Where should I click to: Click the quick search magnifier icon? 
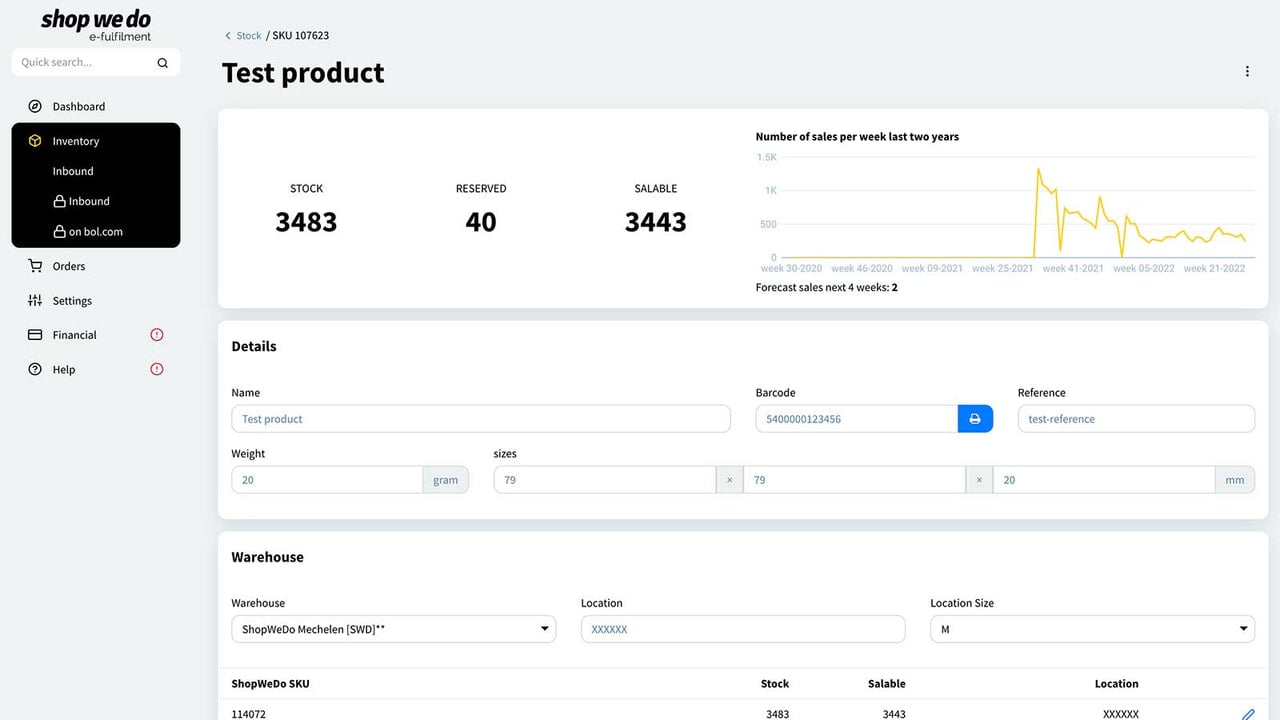click(162, 62)
